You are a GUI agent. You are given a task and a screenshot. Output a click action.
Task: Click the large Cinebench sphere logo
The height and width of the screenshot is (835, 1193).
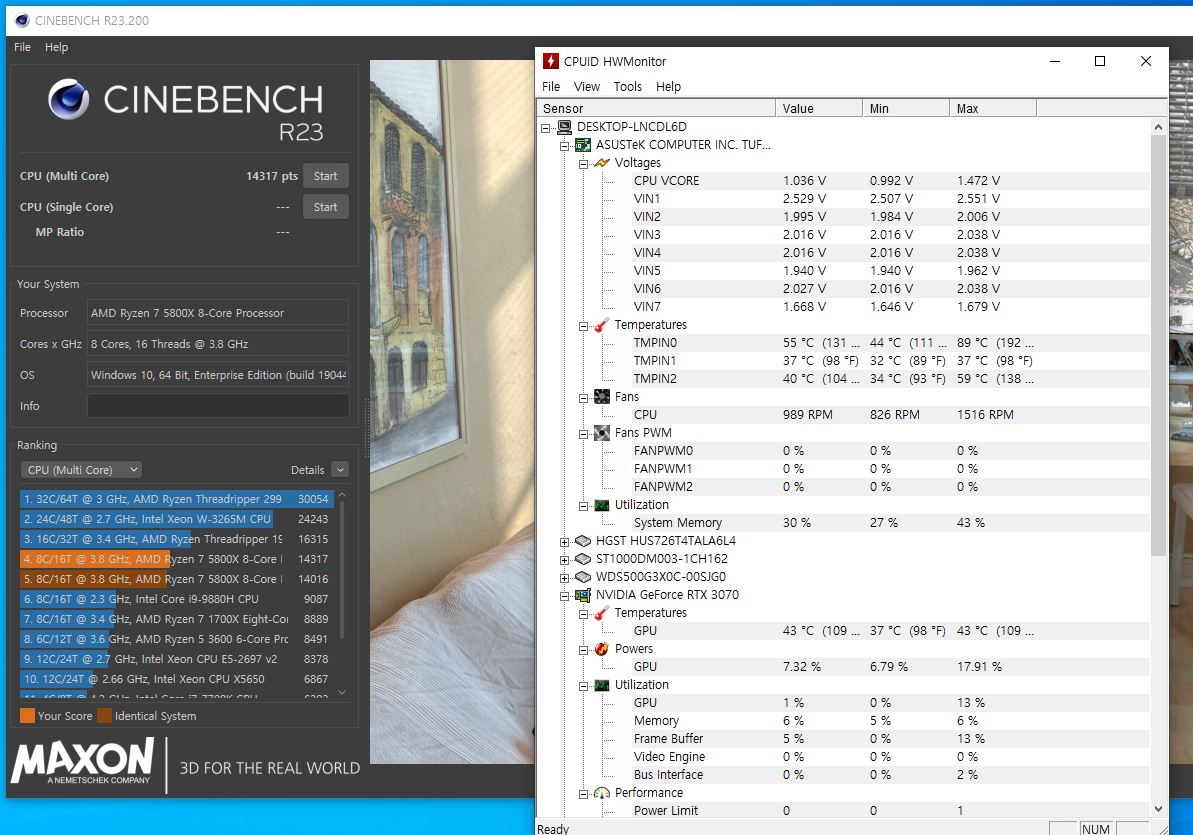pos(68,100)
